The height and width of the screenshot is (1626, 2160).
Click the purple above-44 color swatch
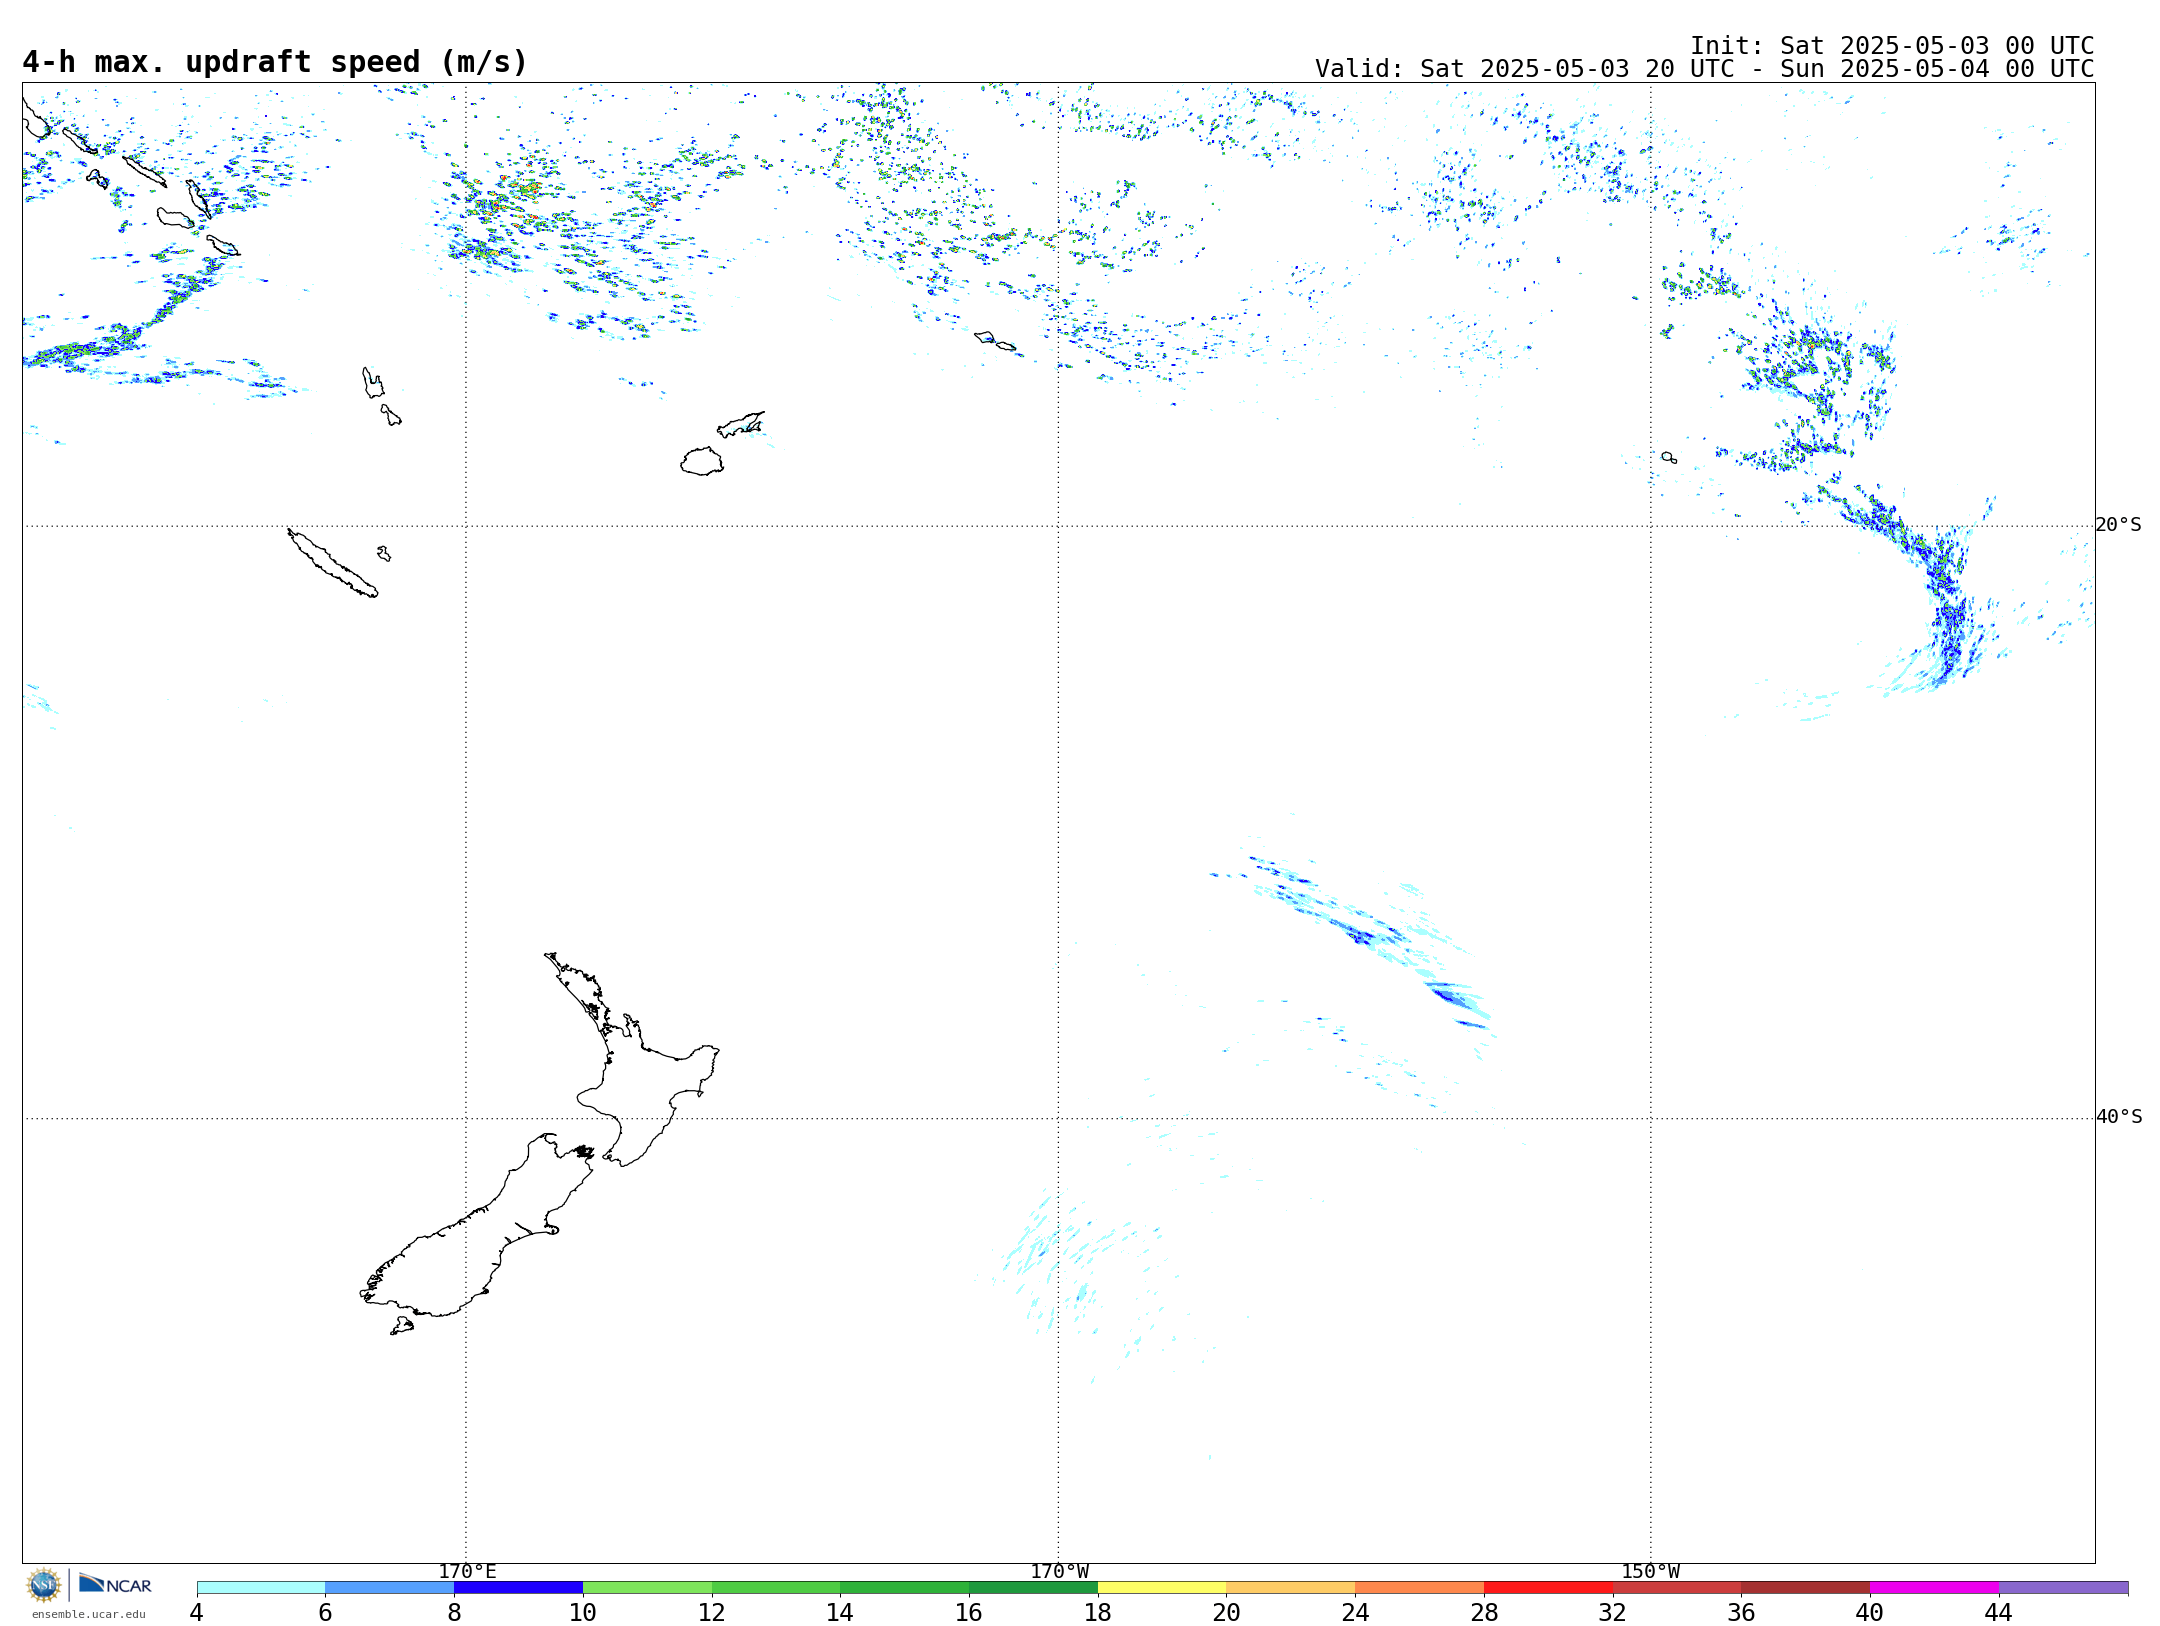click(2063, 1588)
